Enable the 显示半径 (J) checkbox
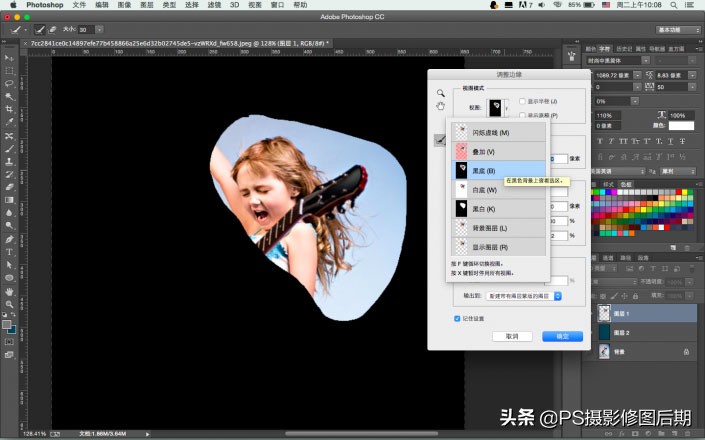This screenshot has height=440, width=705. tap(523, 101)
